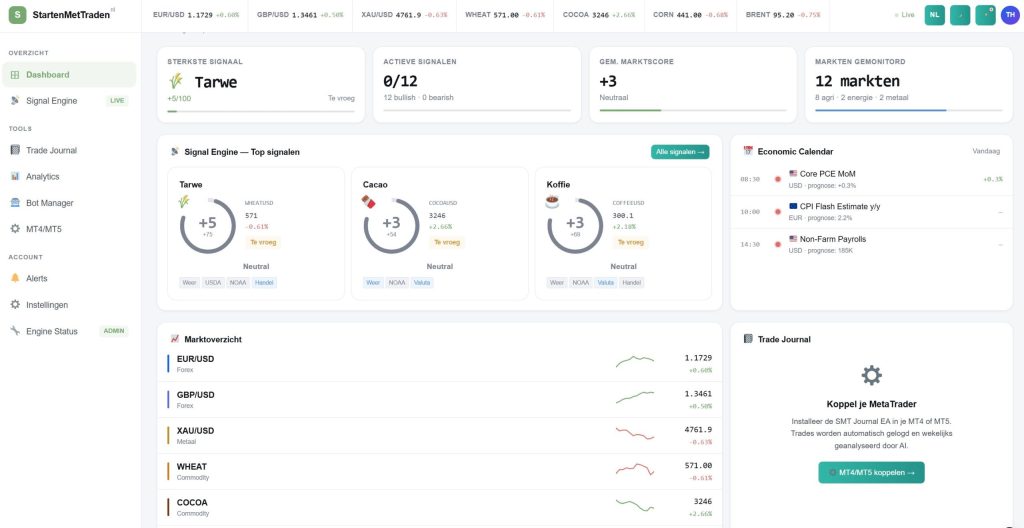Click the Gem. Marktscore progress bar
The width and height of the screenshot is (1024, 528).
point(693,110)
